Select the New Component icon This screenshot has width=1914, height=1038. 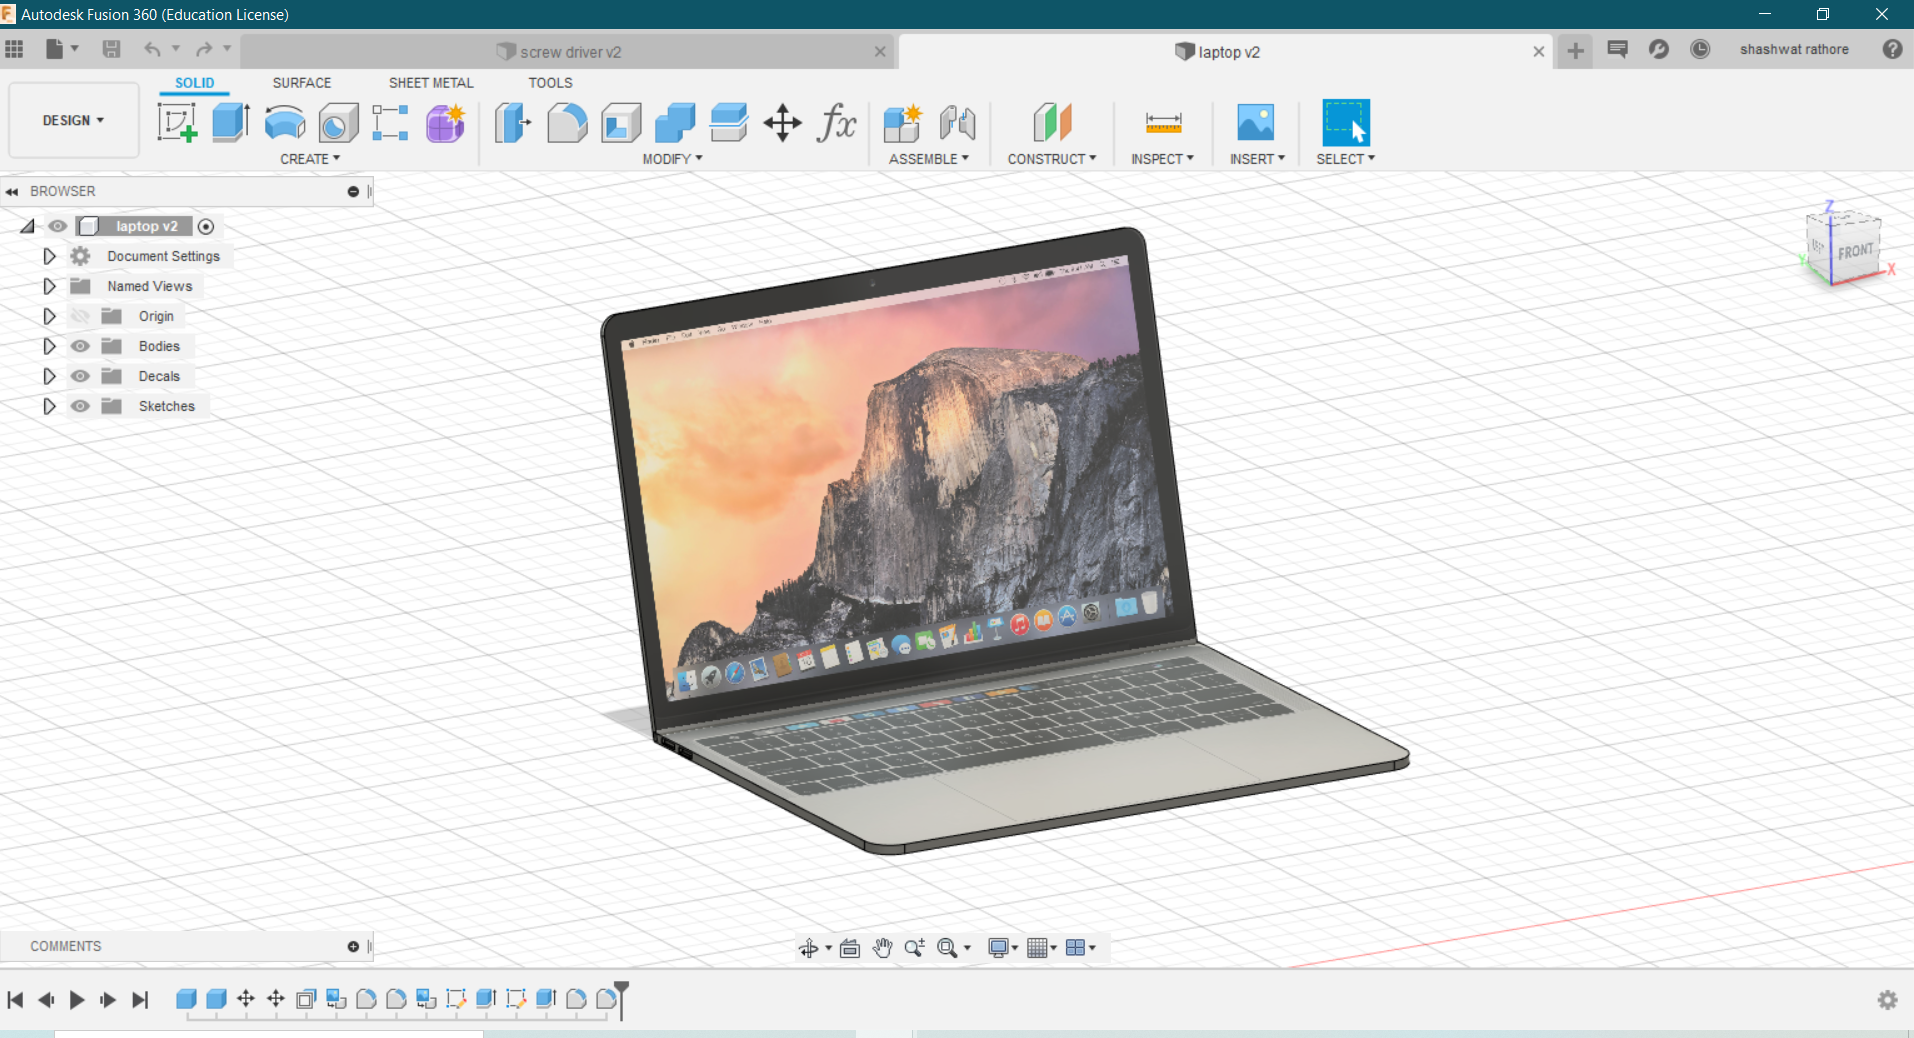click(903, 123)
